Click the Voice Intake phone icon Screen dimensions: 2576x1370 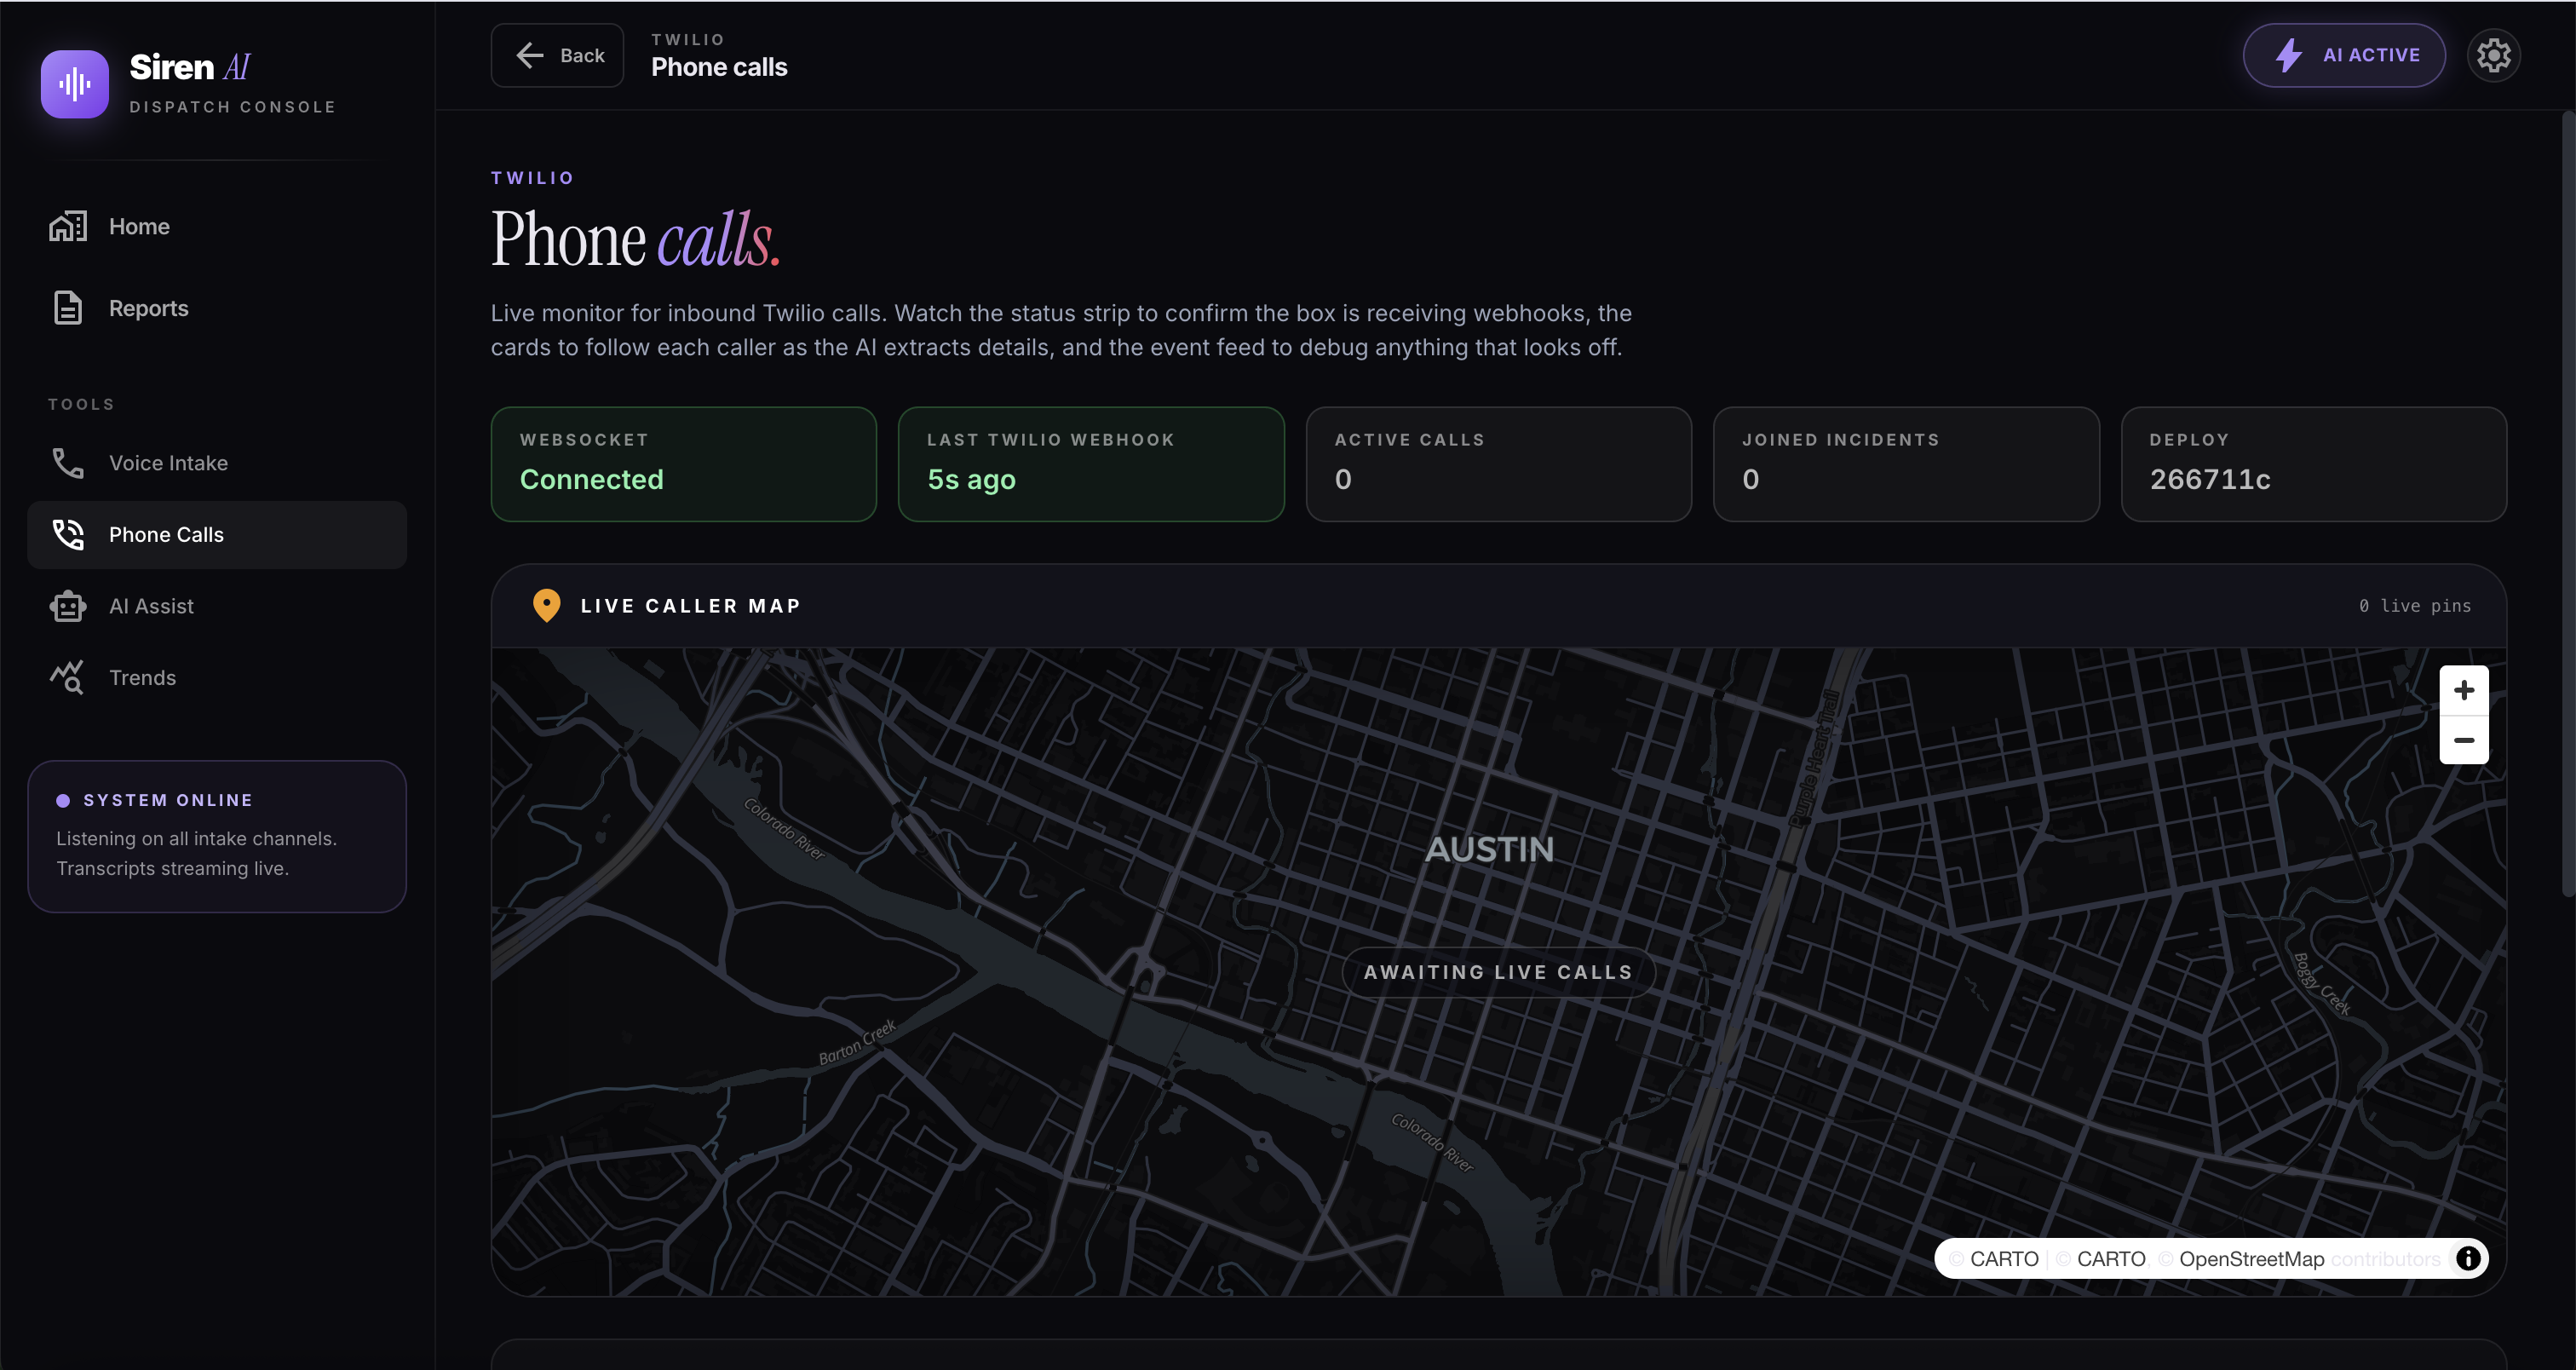tap(68, 463)
